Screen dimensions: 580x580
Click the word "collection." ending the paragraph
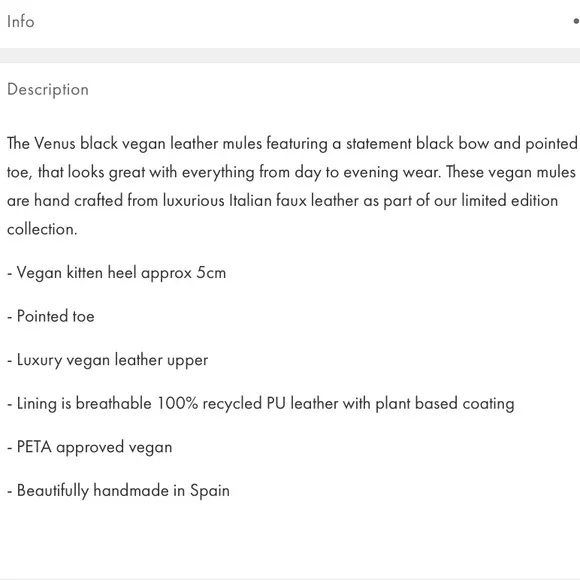pos(42,229)
